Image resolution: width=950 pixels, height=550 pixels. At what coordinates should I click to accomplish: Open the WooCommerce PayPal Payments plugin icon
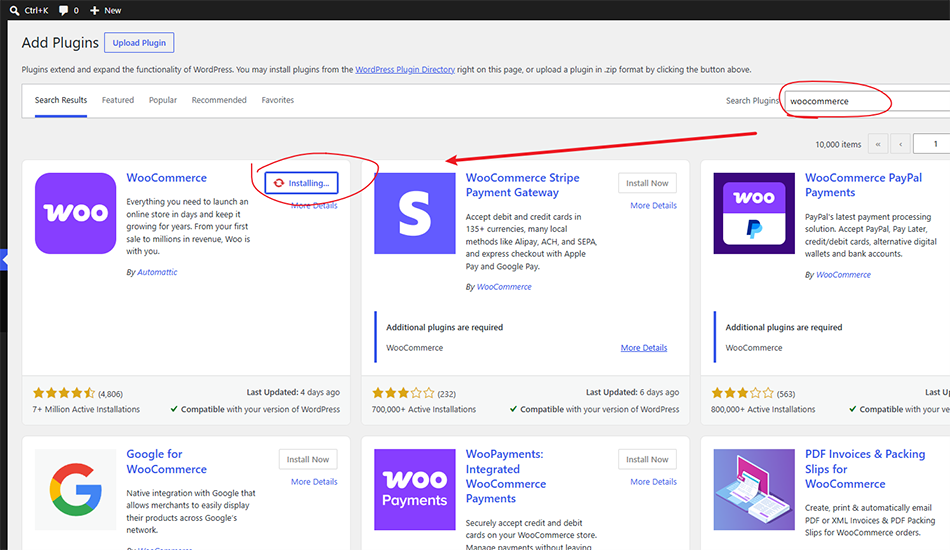(754, 213)
